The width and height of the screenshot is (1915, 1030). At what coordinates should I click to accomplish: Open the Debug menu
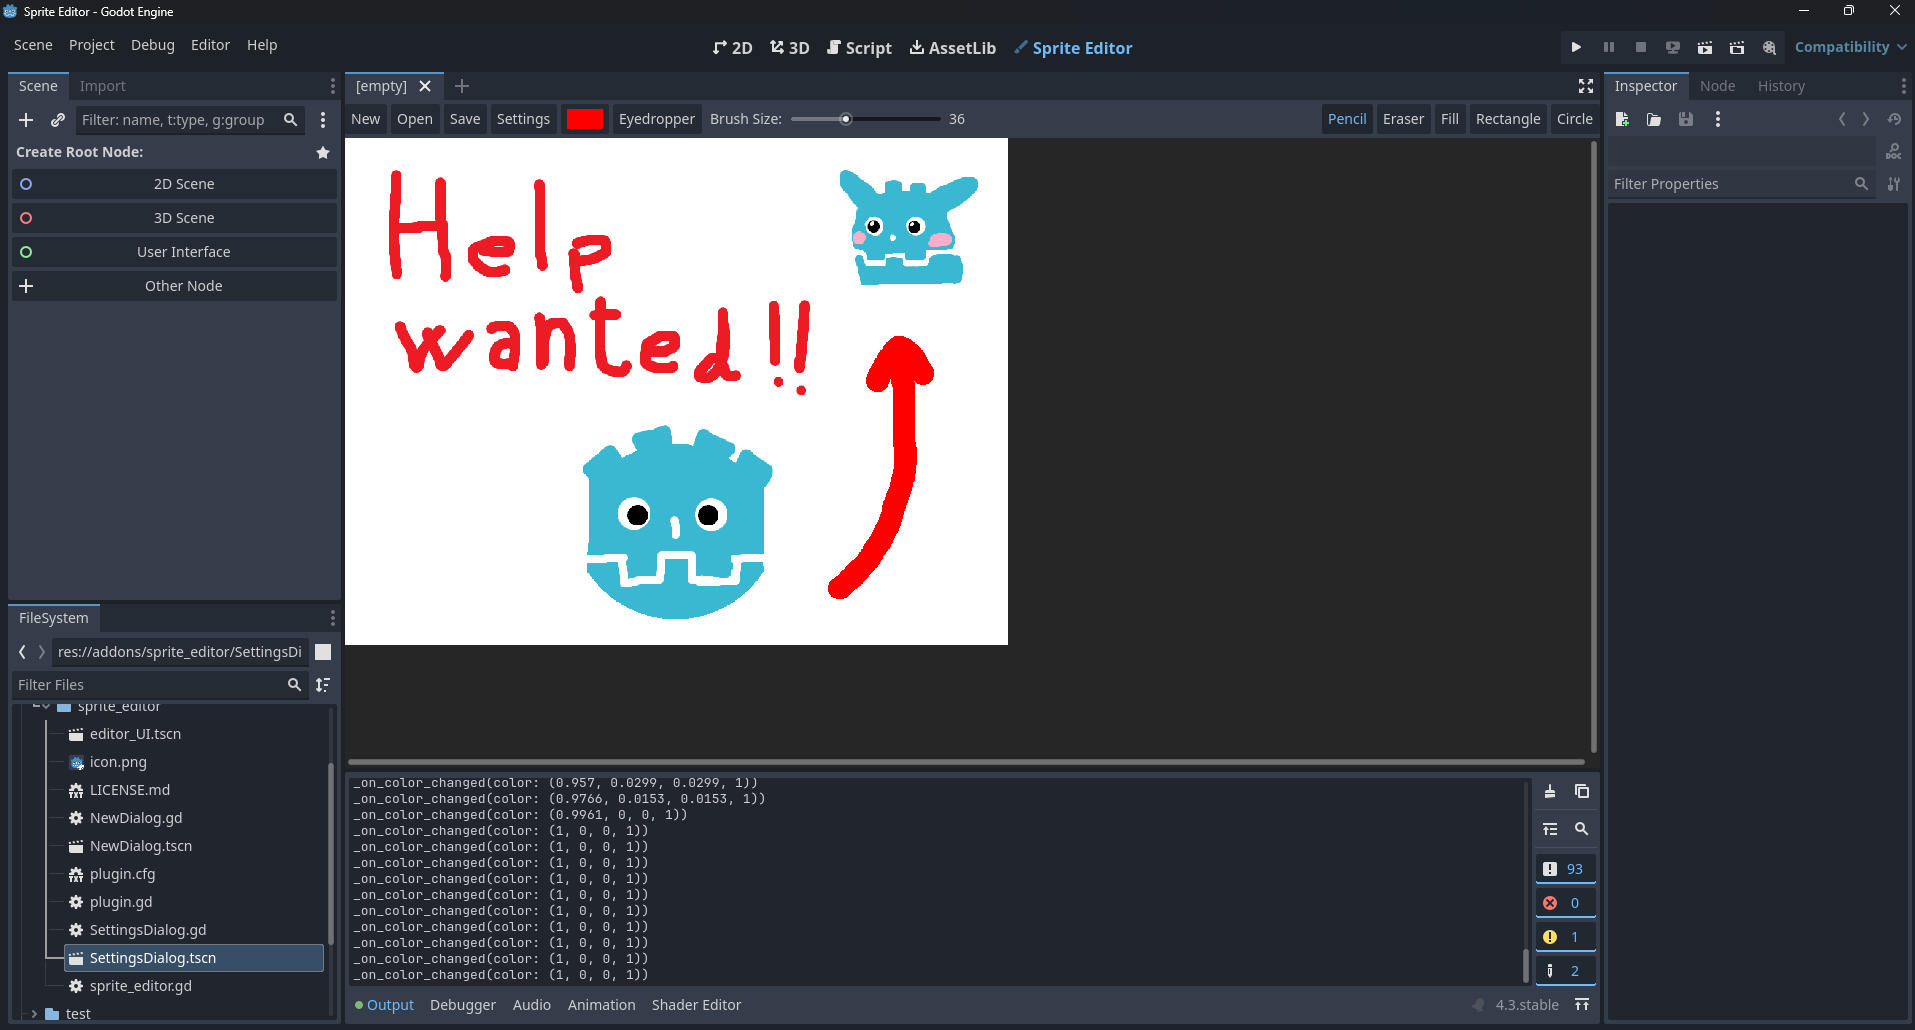click(153, 45)
